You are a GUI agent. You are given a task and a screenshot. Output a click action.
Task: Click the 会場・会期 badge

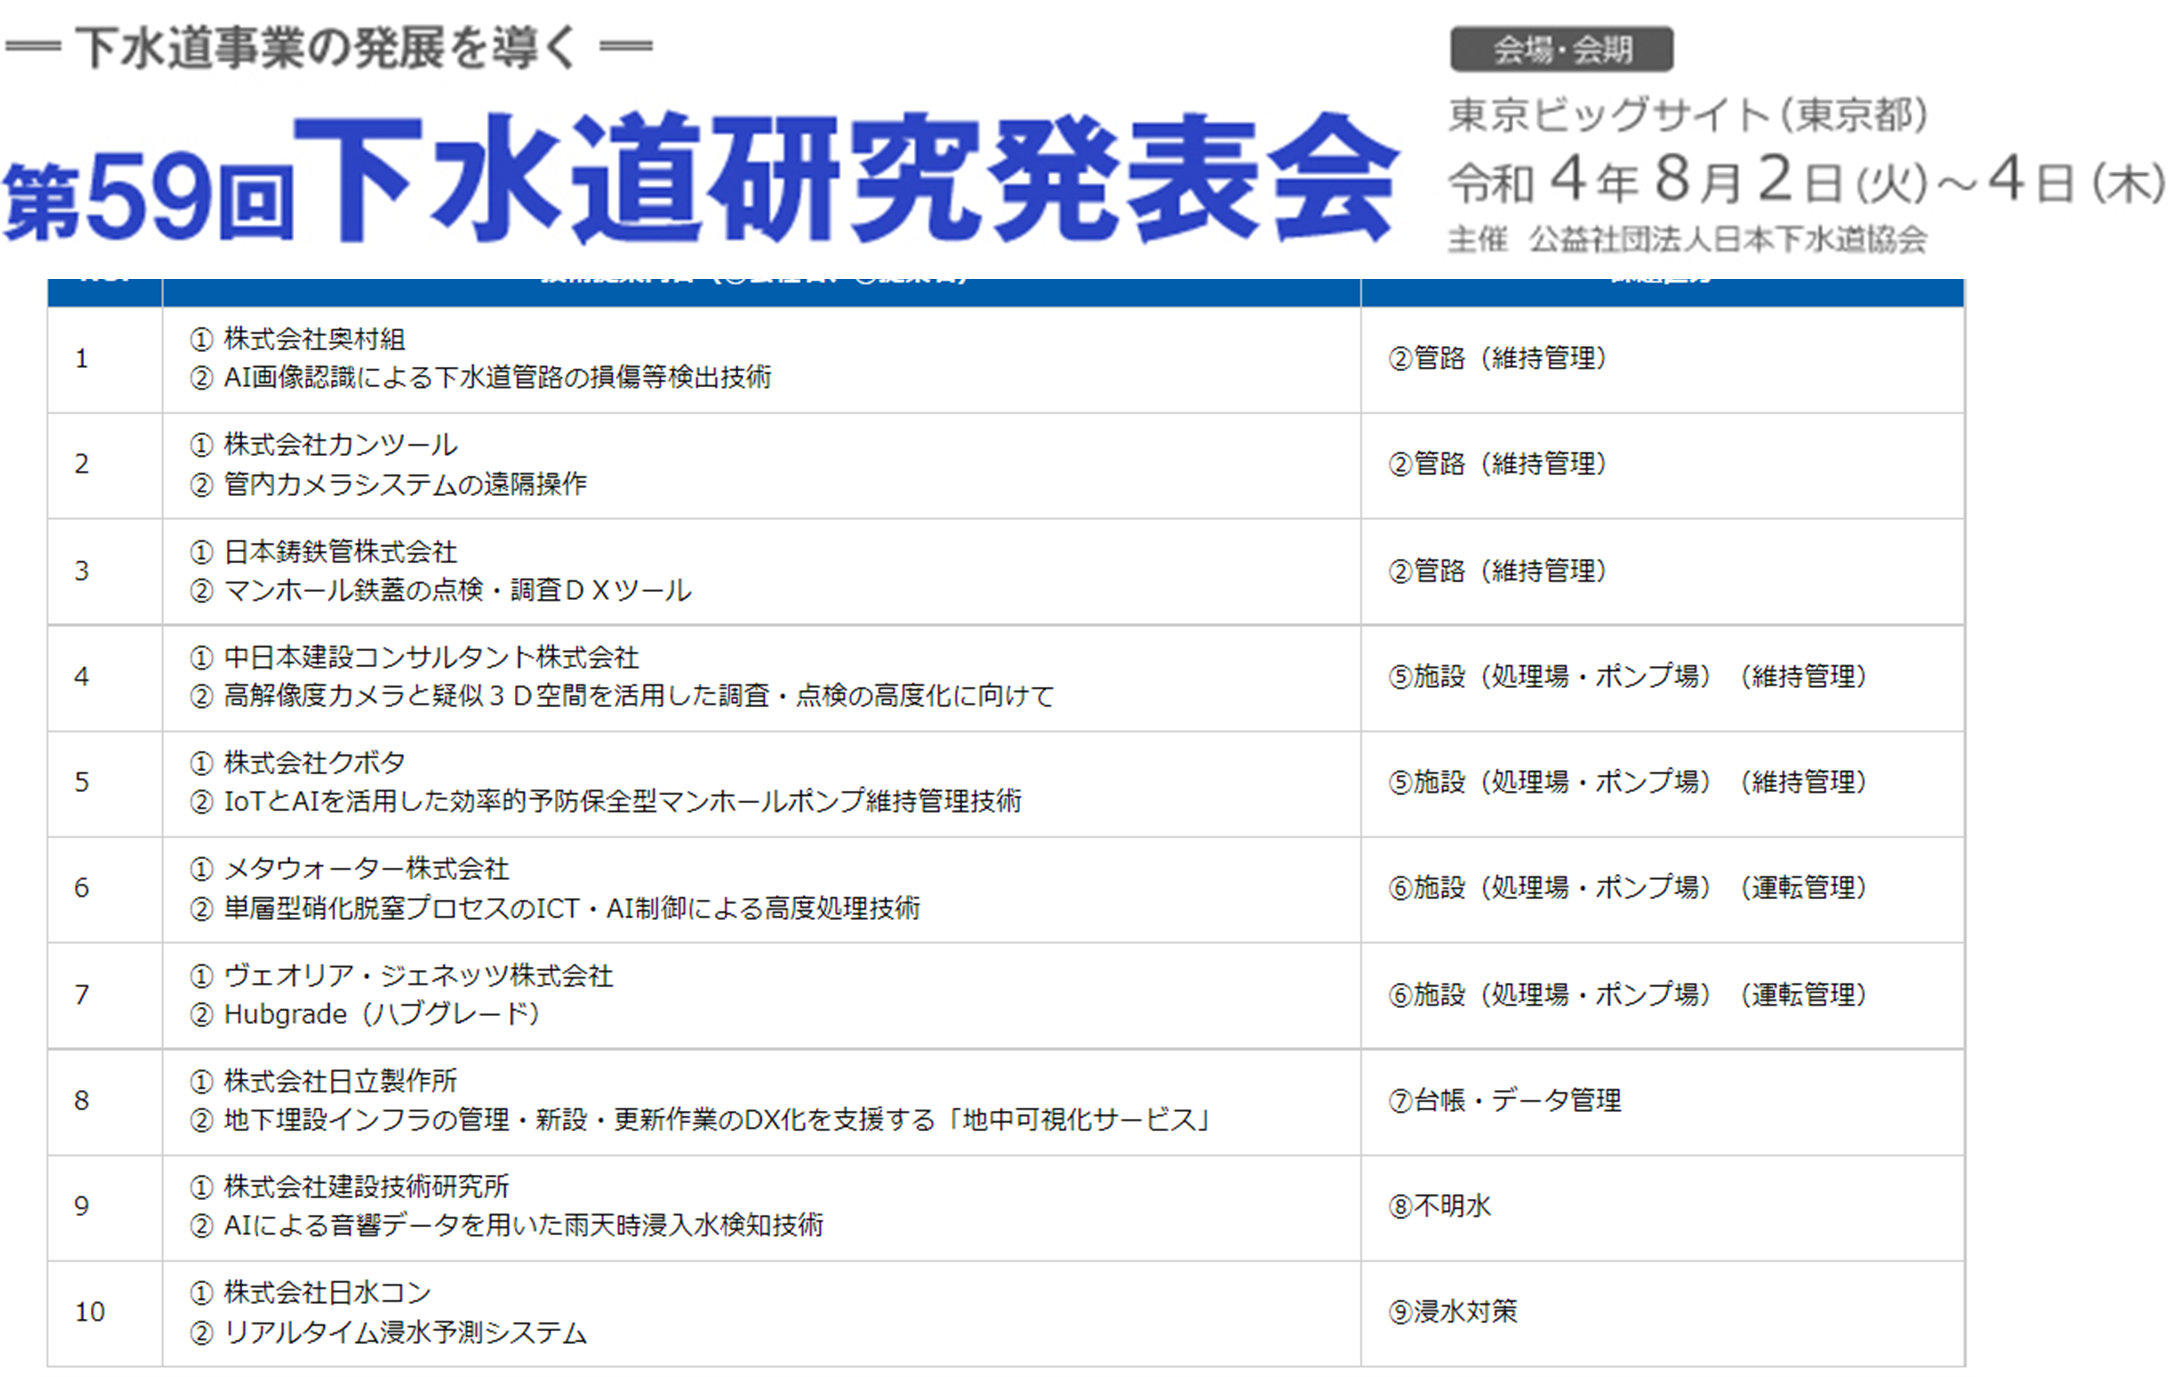coord(1561,49)
